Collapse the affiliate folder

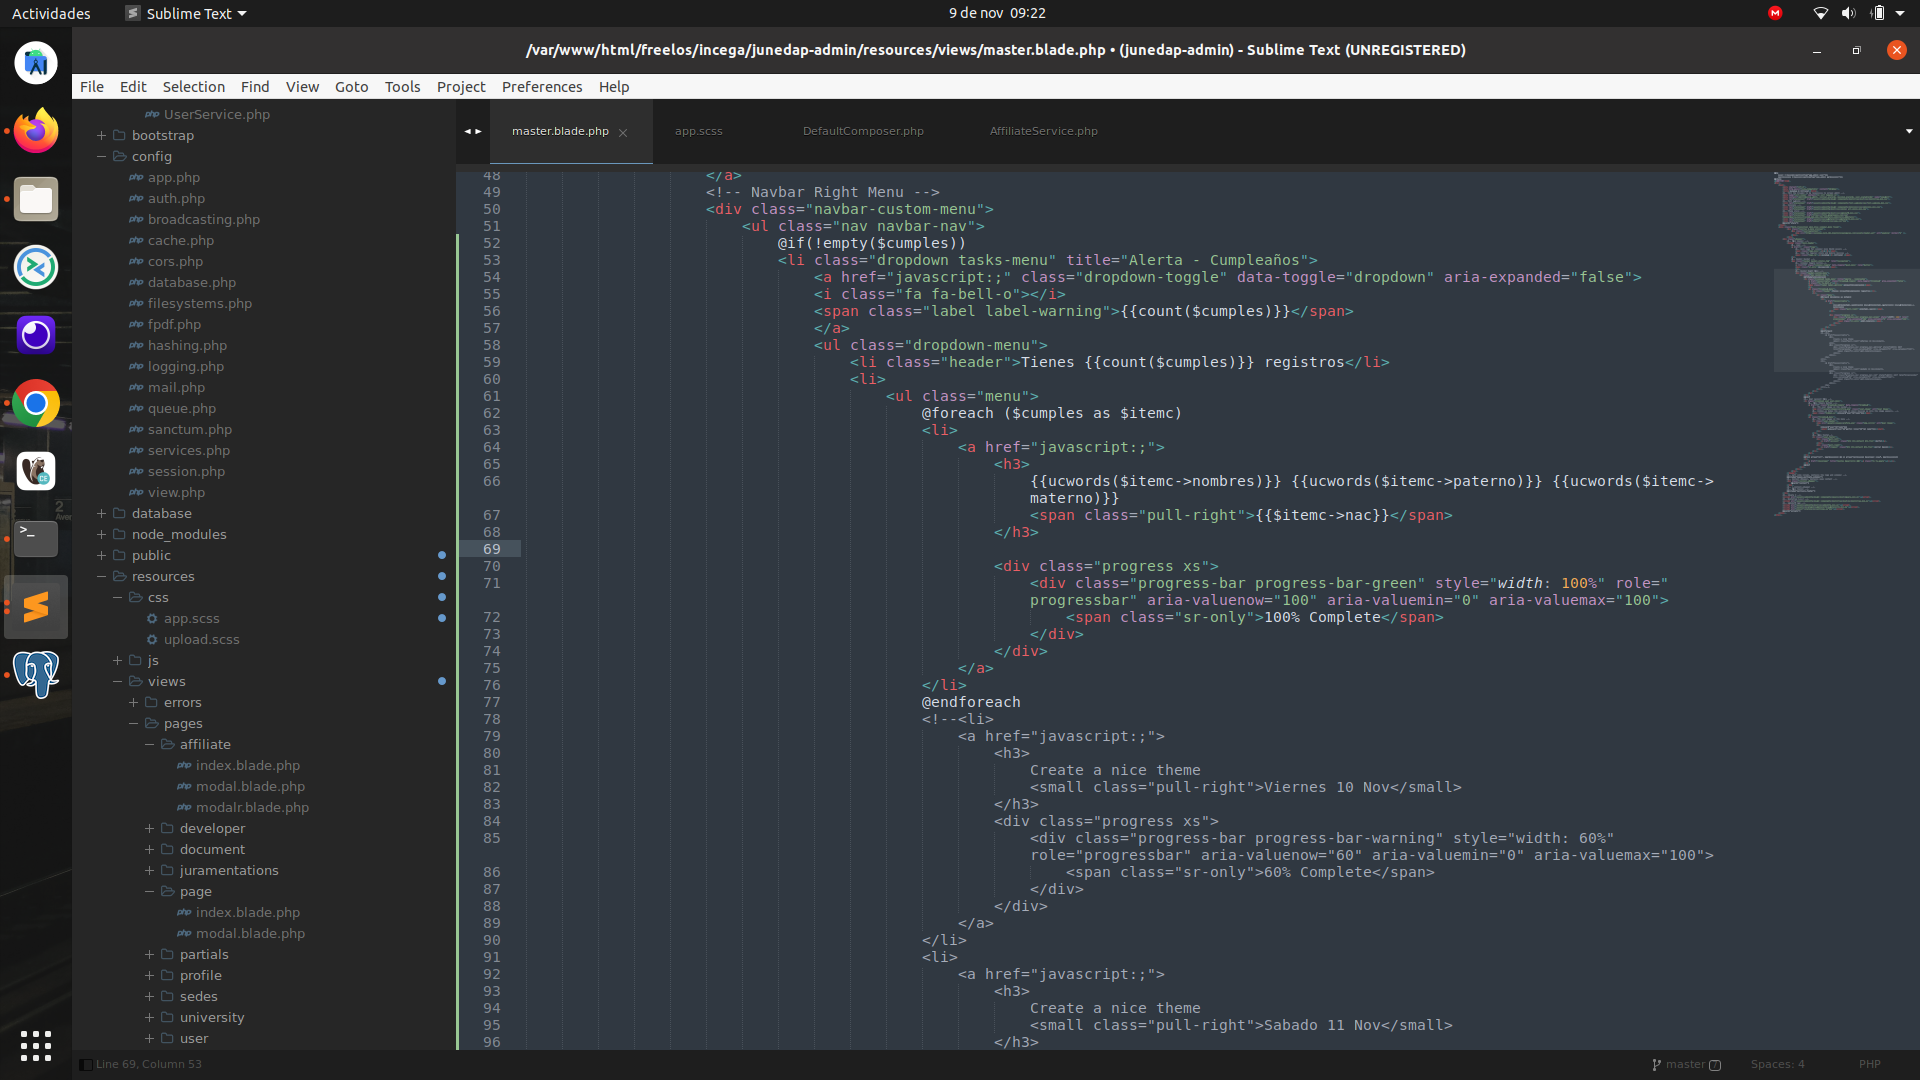(149, 744)
